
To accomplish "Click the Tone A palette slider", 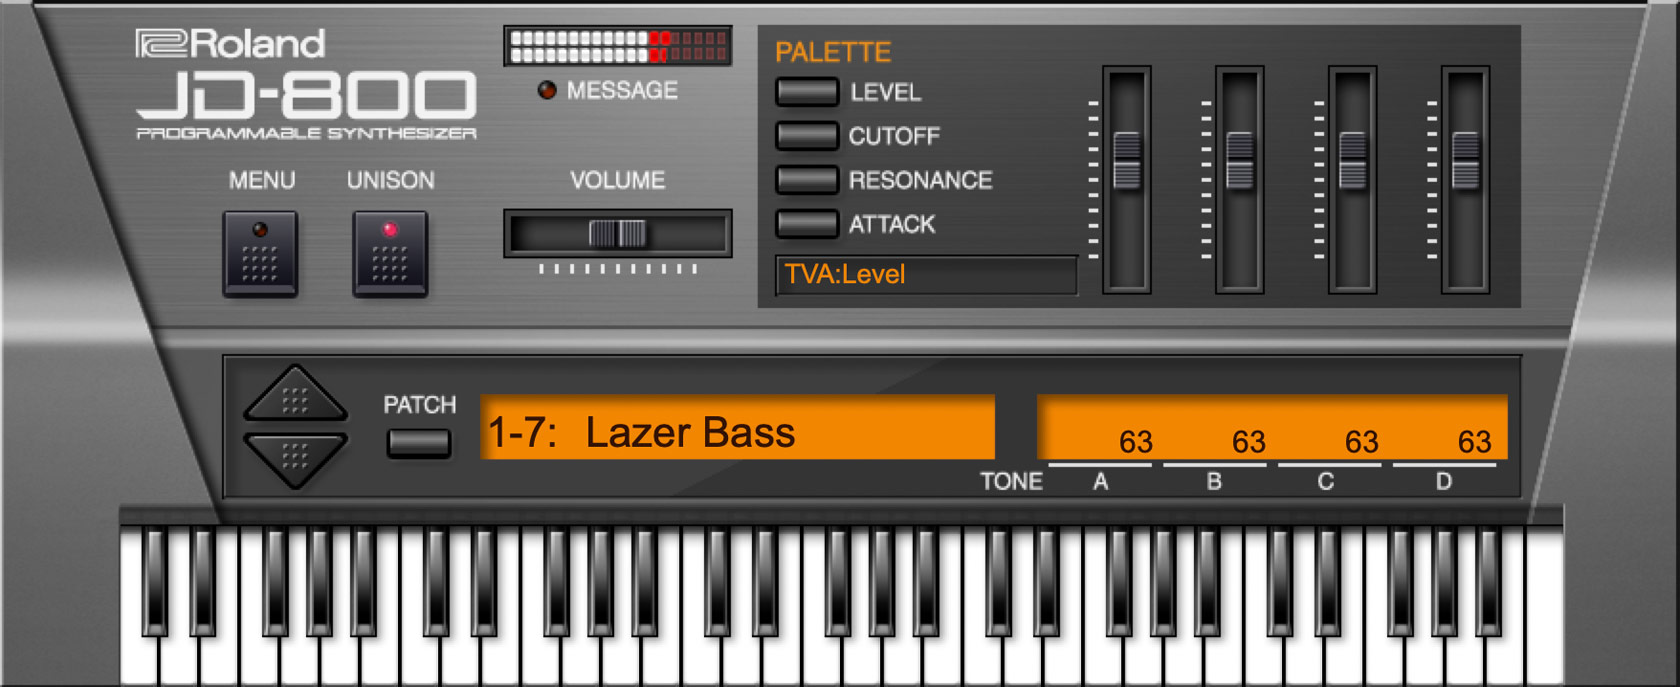I will tap(1127, 161).
